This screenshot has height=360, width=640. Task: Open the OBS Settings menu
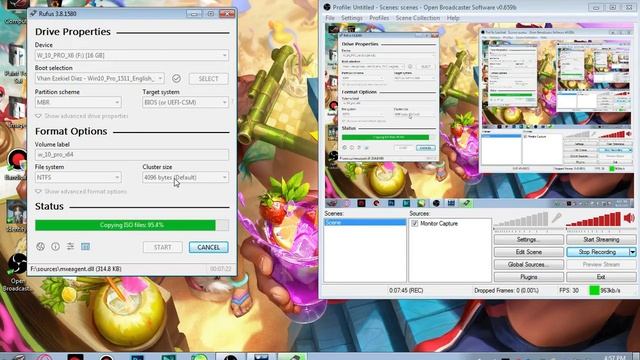tap(351, 18)
